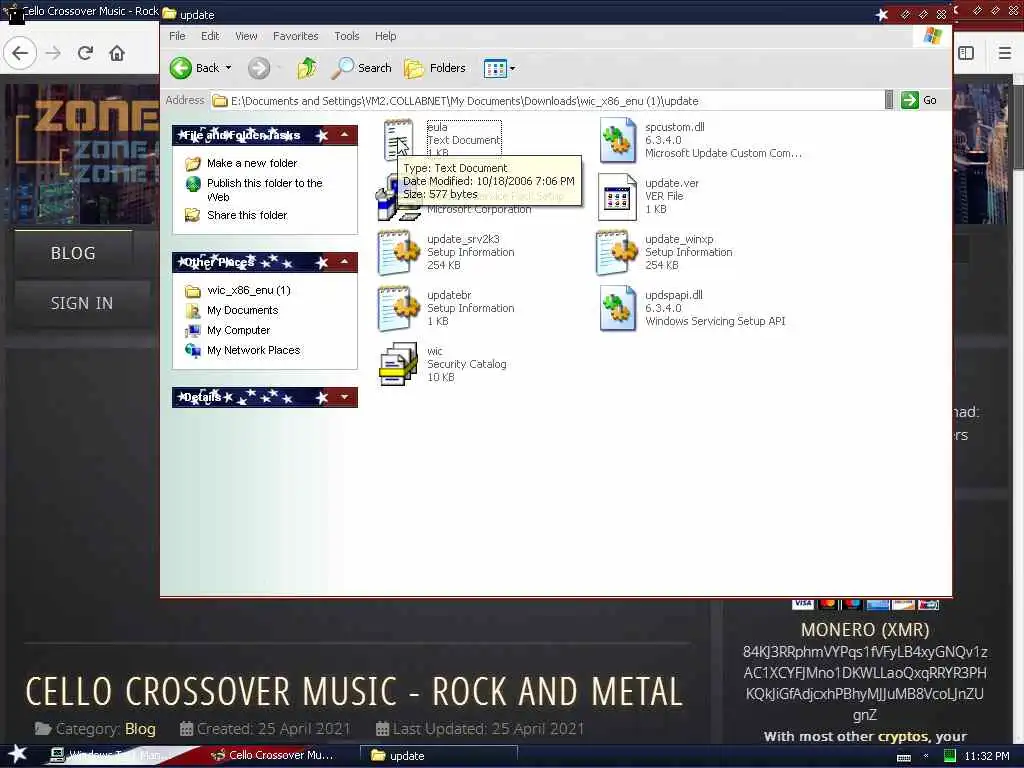Select the update_winxp file name text
This screenshot has height=768, width=1024.
[x=679, y=239]
